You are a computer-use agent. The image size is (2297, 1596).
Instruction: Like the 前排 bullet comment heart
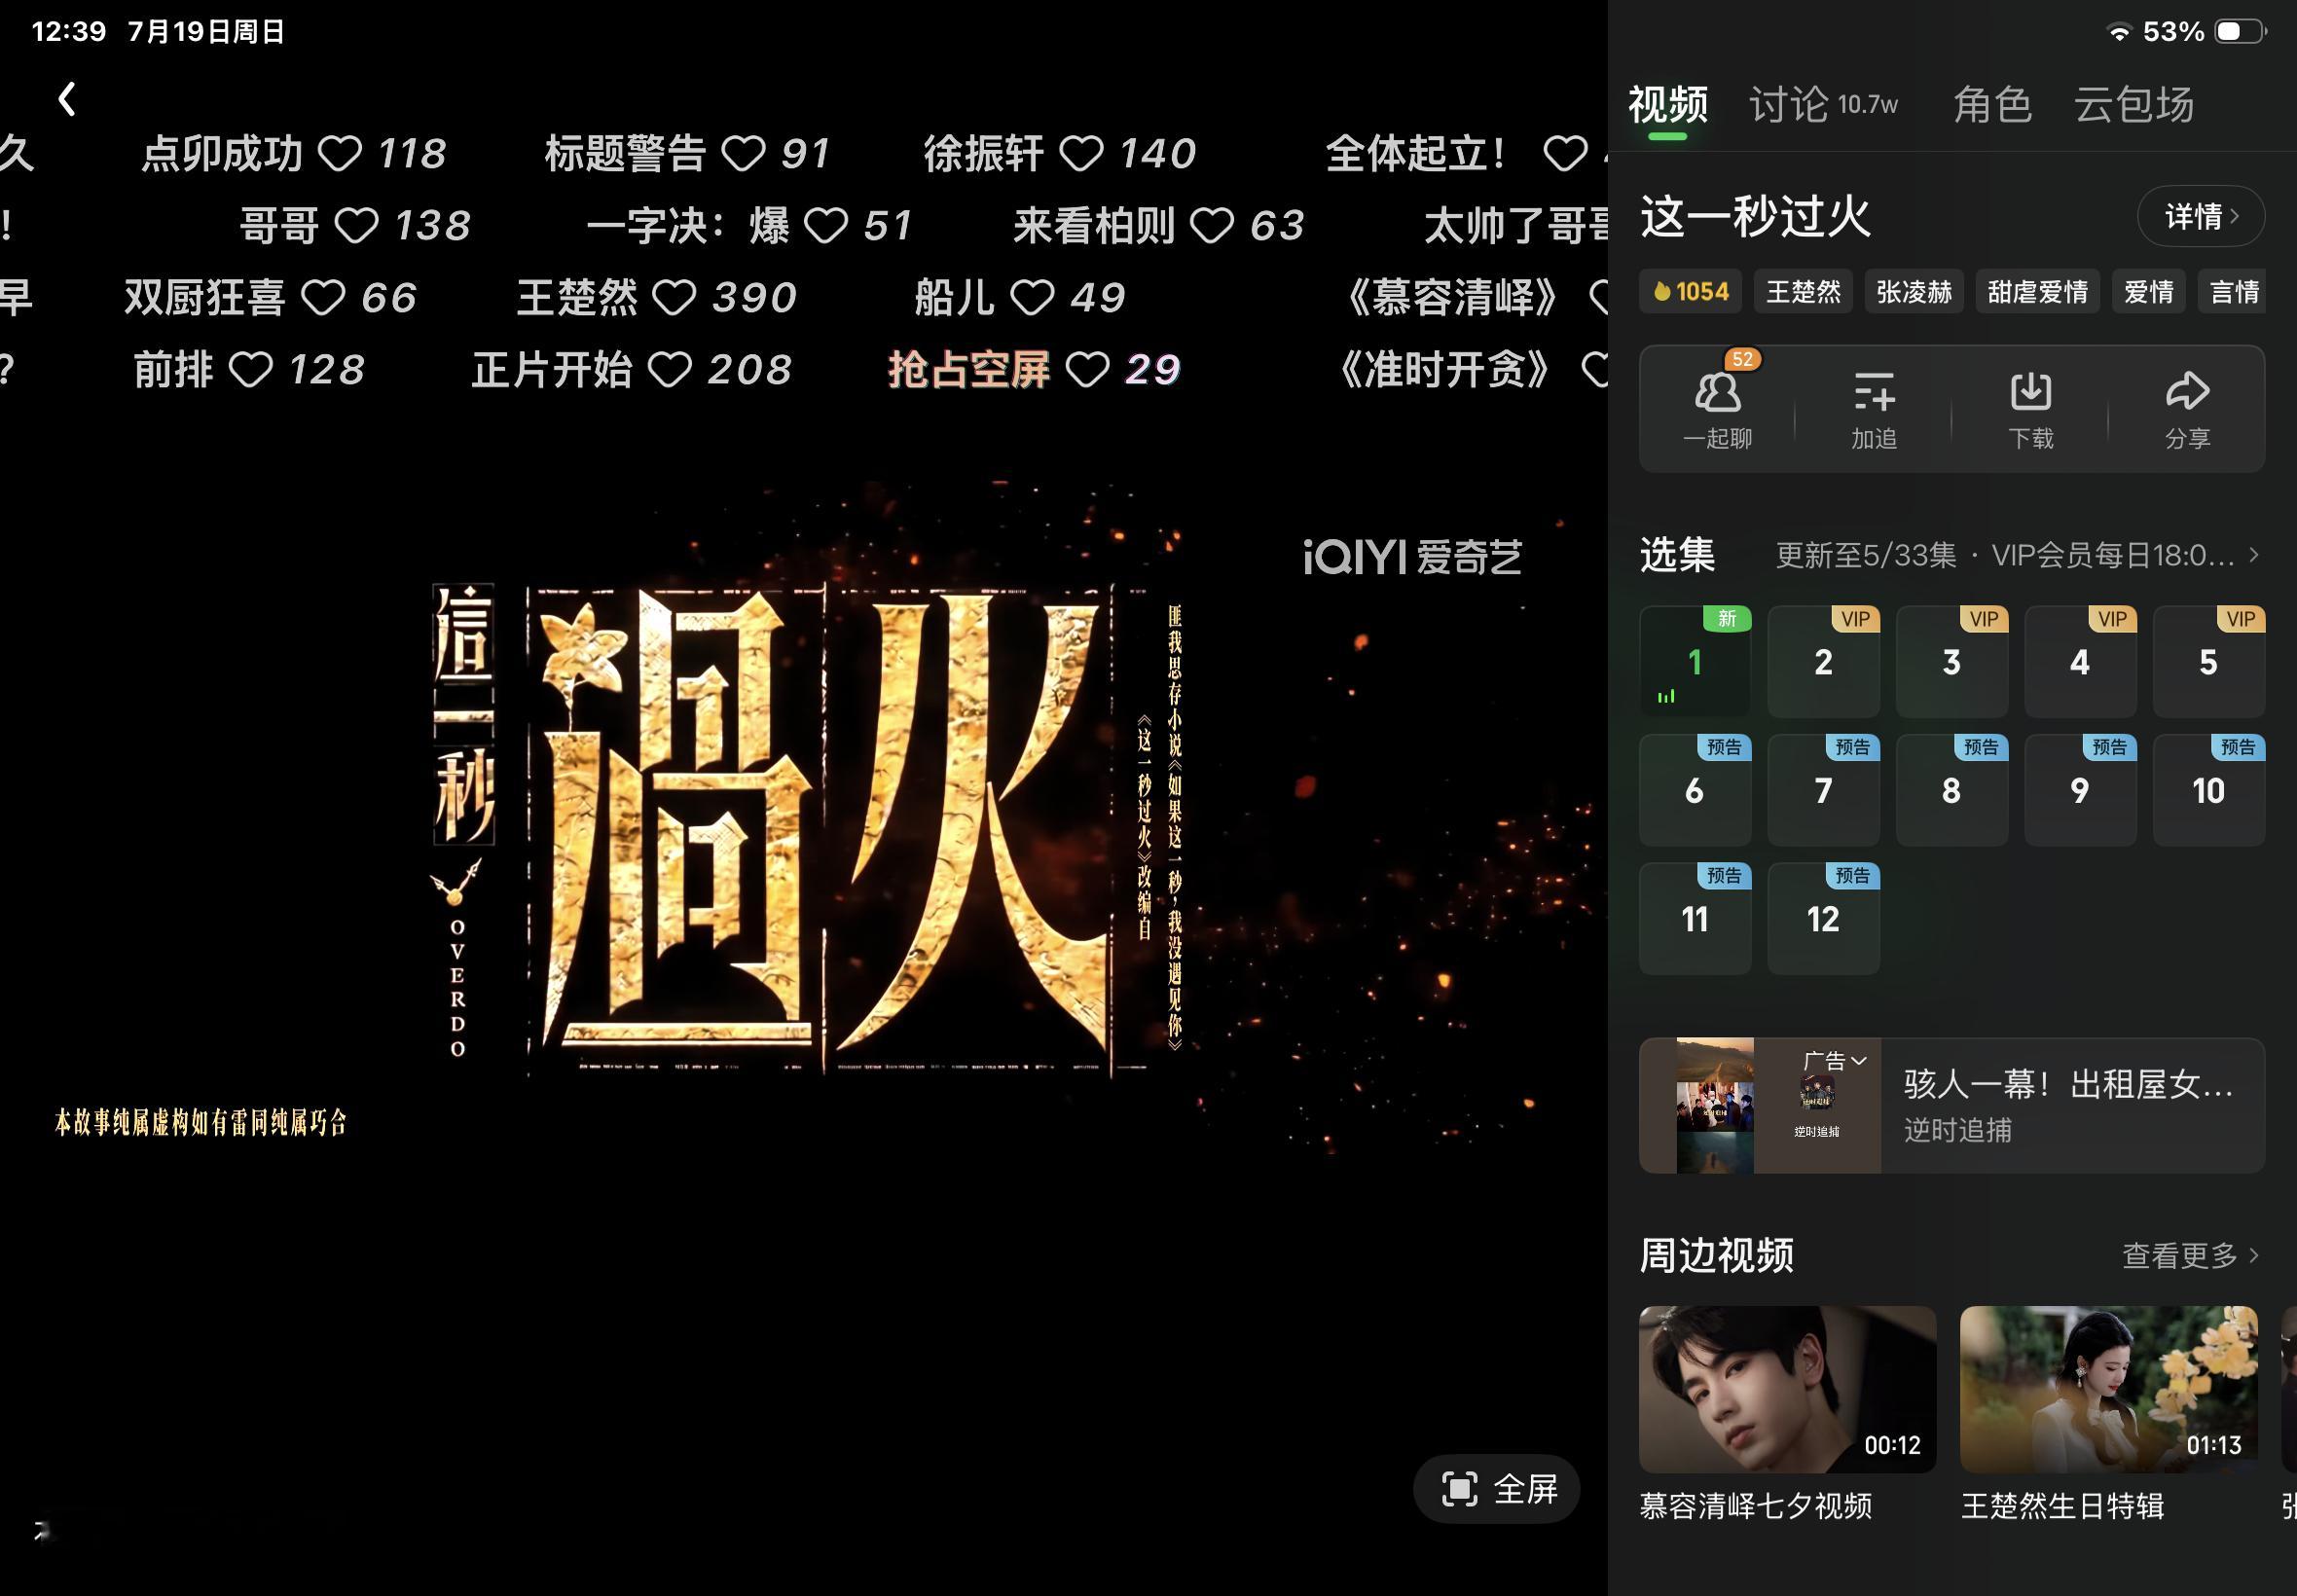point(250,370)
